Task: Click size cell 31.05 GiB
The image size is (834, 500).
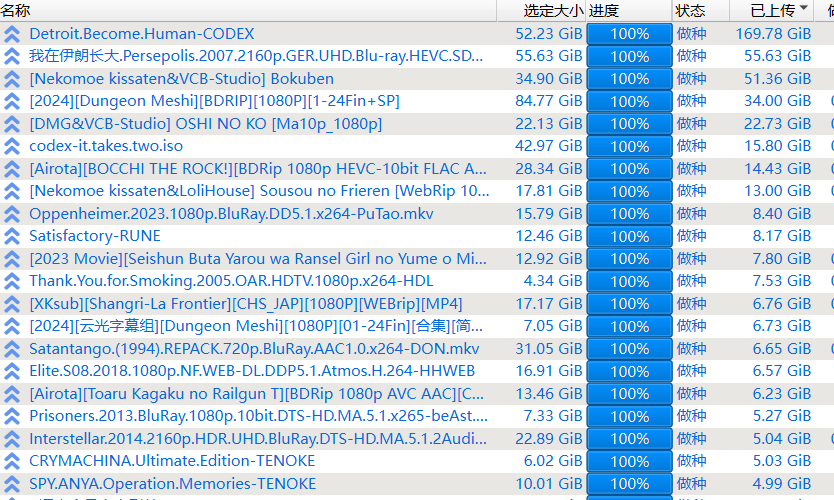Action: pos(548,348)
